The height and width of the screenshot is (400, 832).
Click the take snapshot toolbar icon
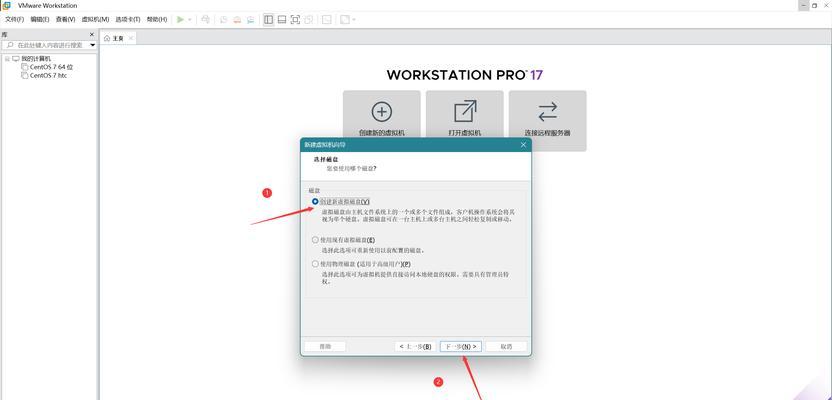pyautogui.click(x=224, y=20)
